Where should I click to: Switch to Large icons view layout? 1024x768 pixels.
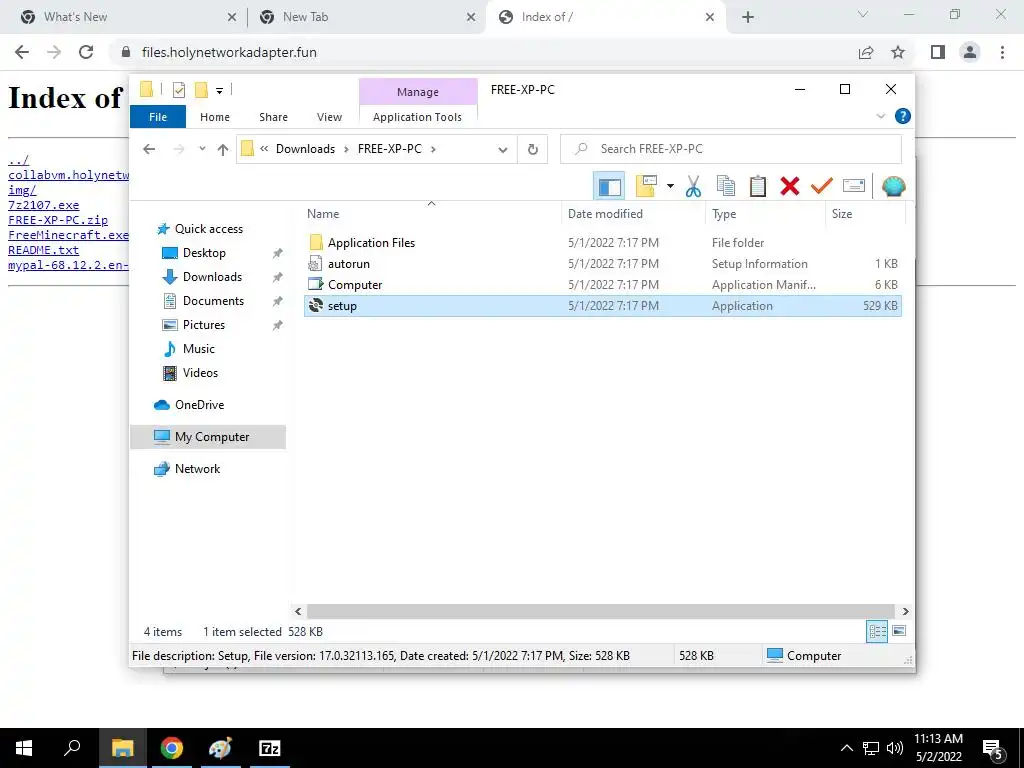coord(899,631)
